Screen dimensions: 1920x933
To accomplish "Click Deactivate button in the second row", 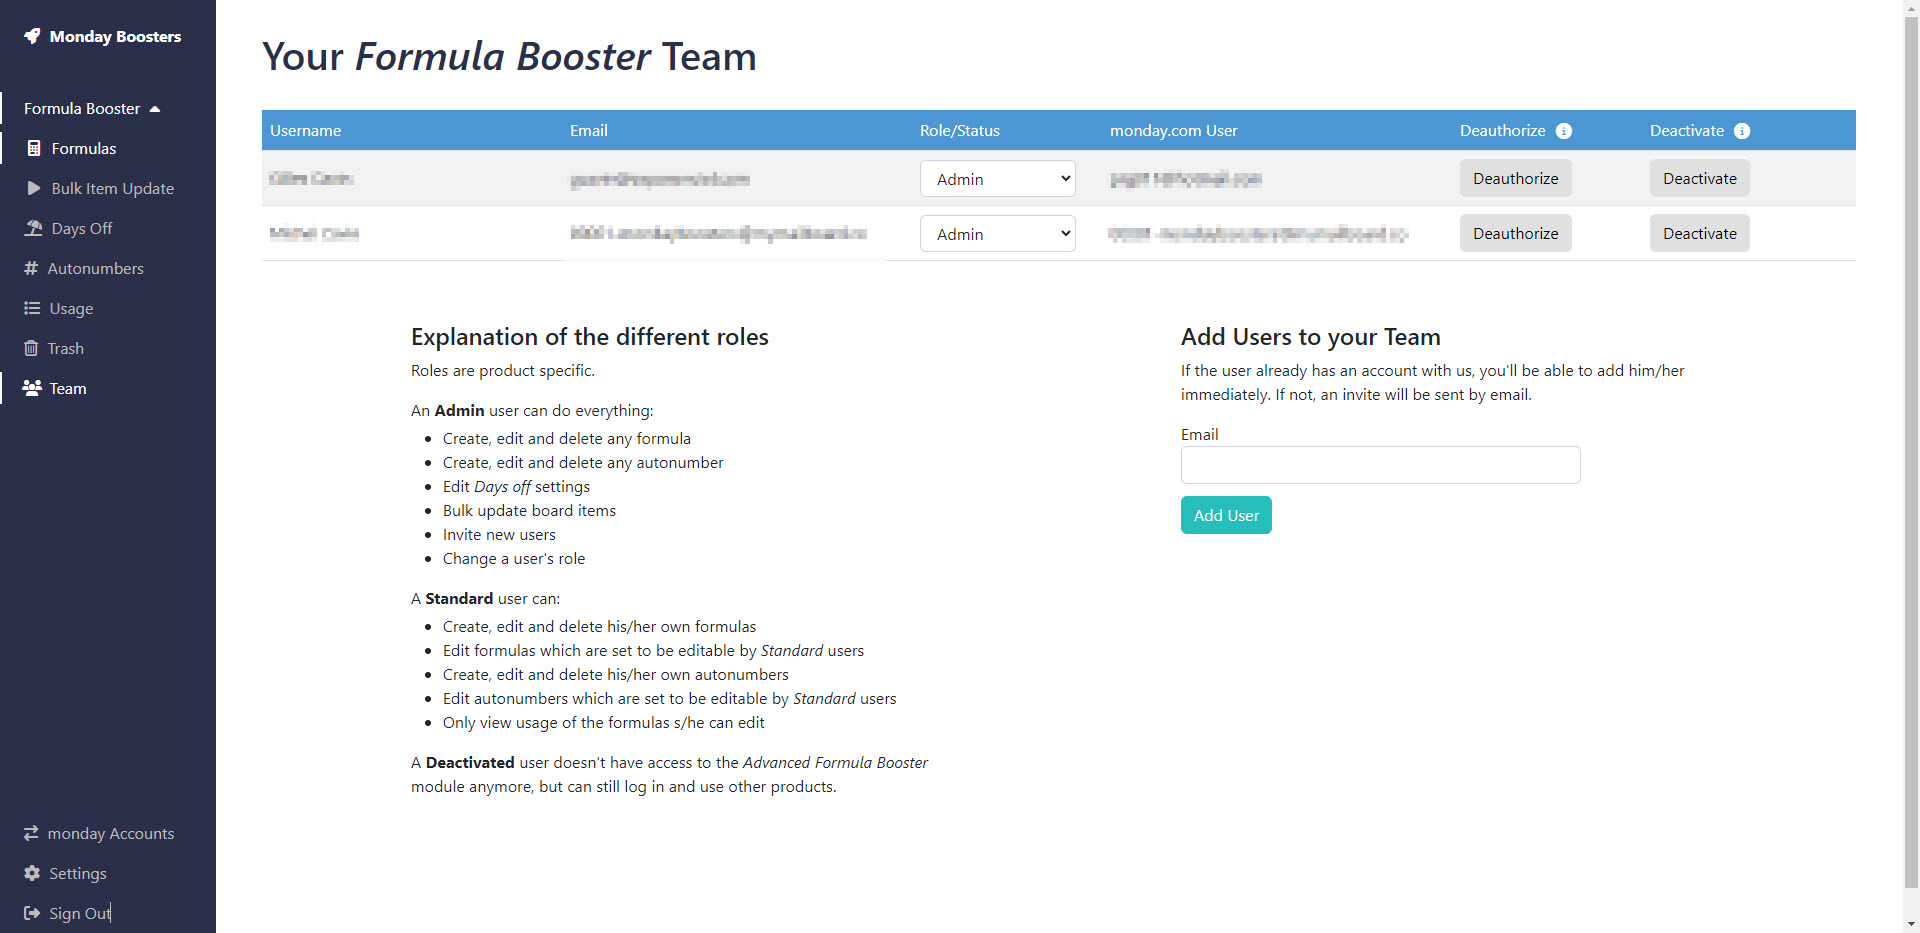I will click(1699, 234).
